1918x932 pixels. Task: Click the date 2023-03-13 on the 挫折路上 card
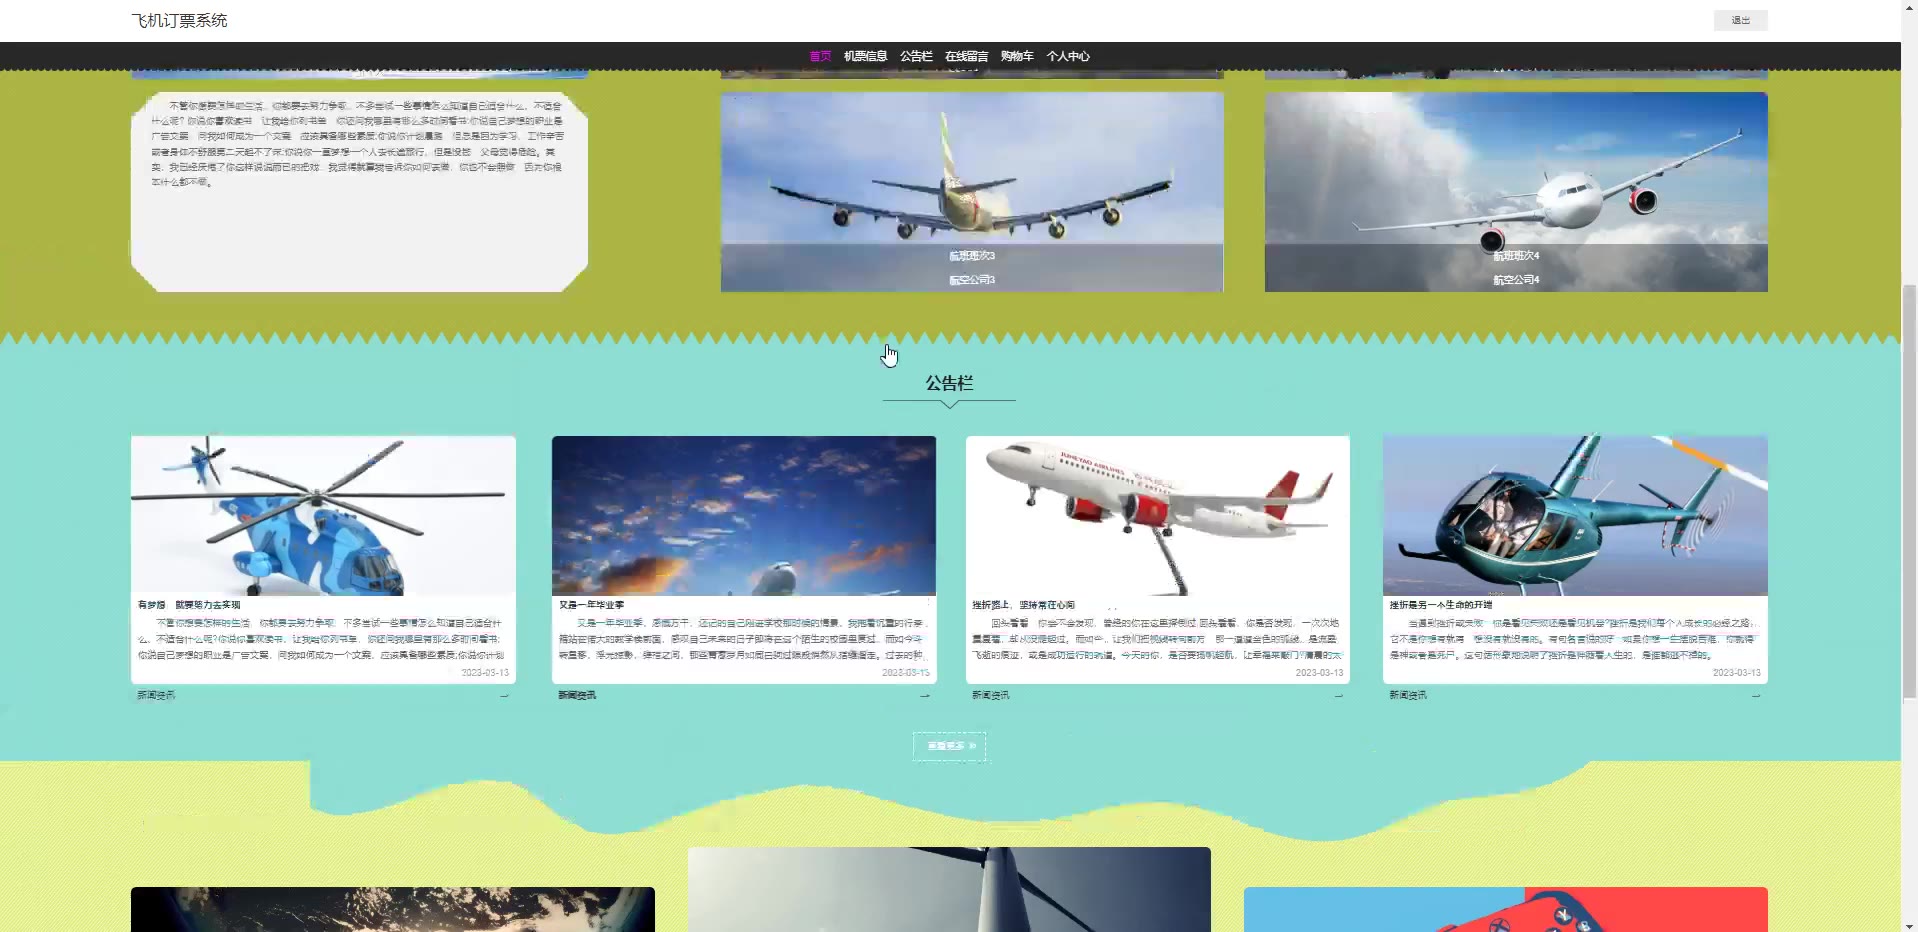click(x=1319, y=673)
